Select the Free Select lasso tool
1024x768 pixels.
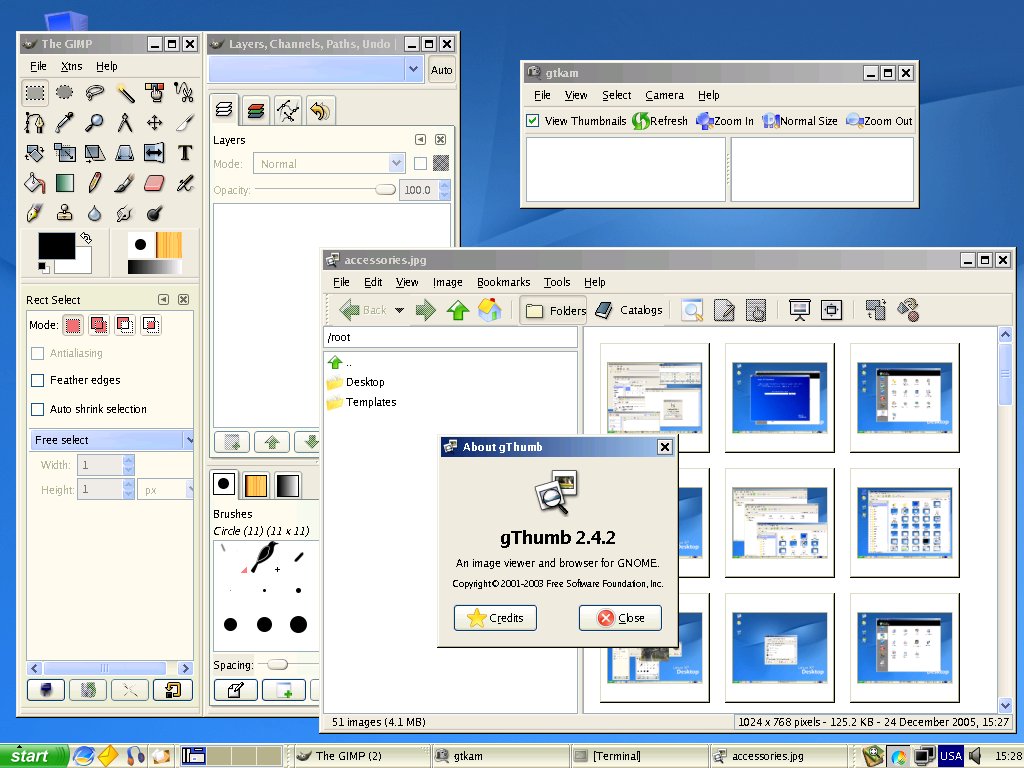[x=95, y=93]
